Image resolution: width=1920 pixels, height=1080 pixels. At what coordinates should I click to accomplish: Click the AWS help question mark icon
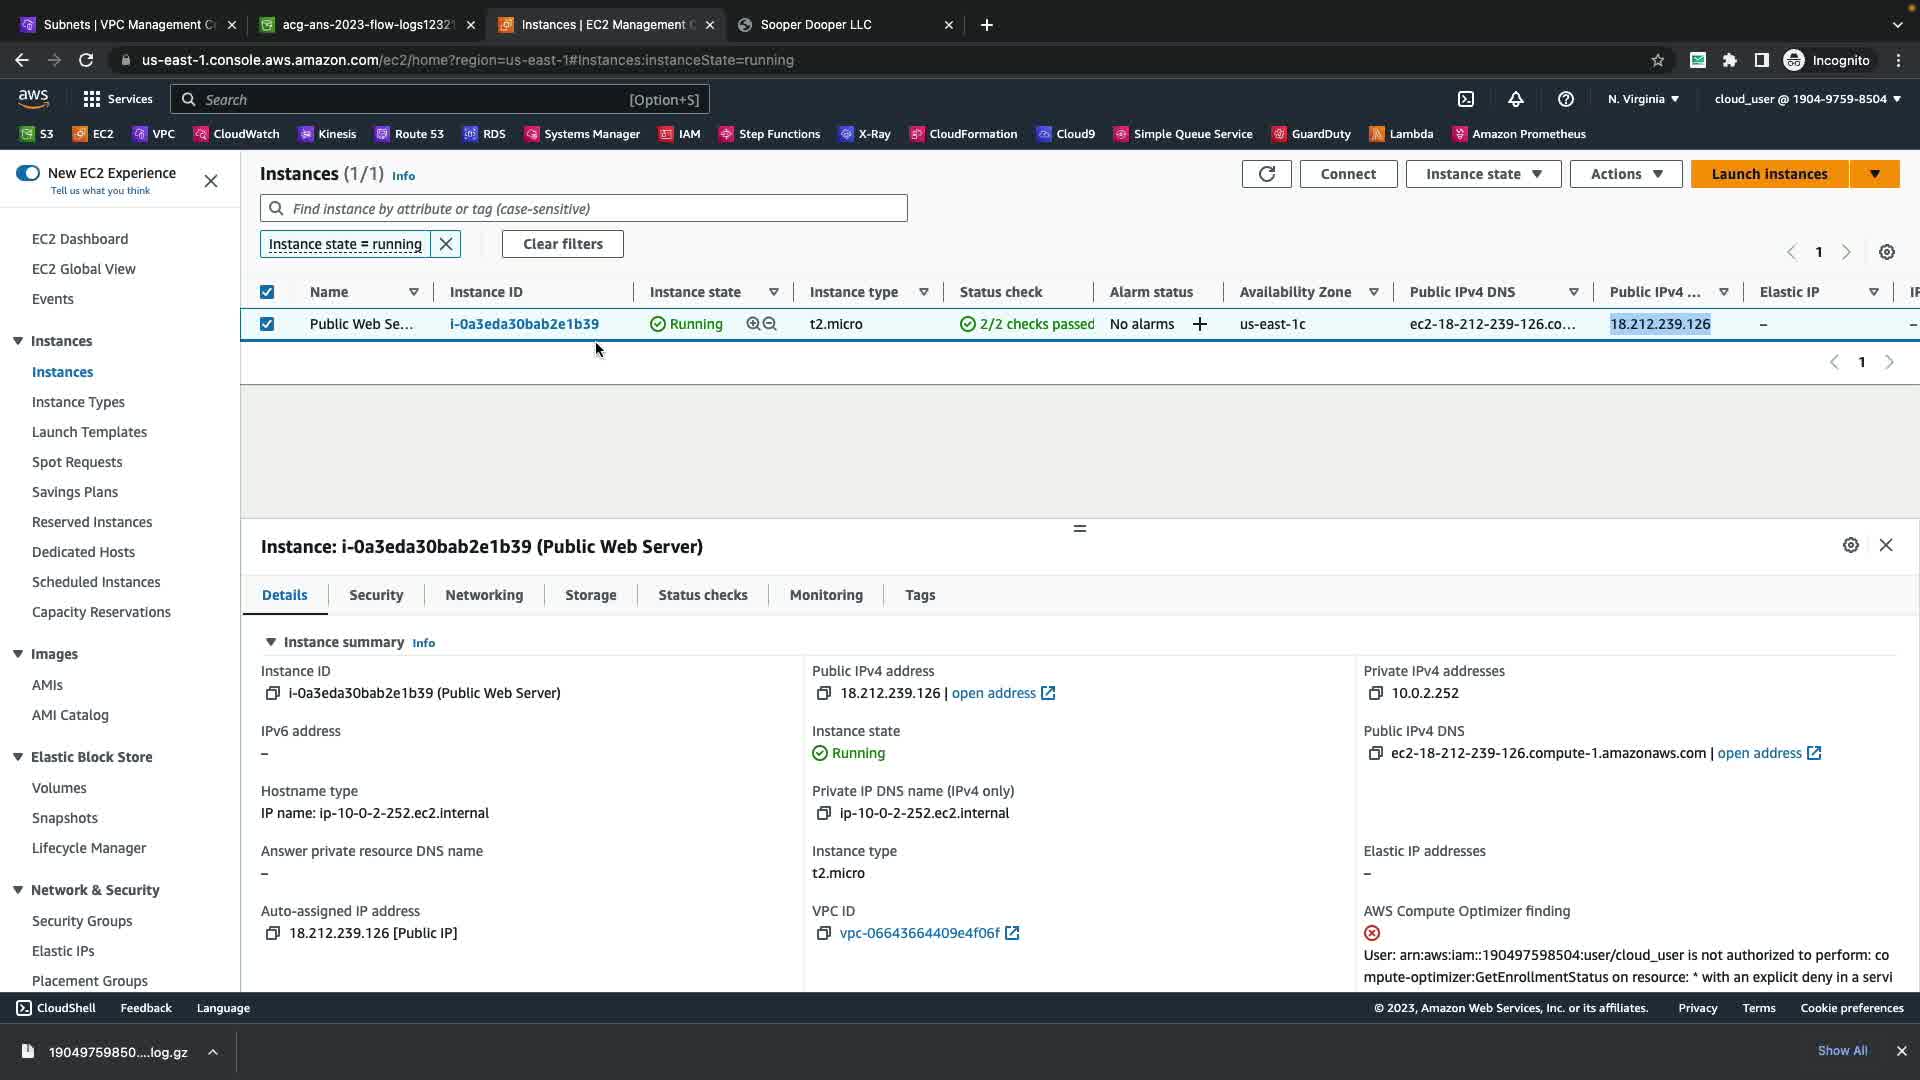point(1565,99)
